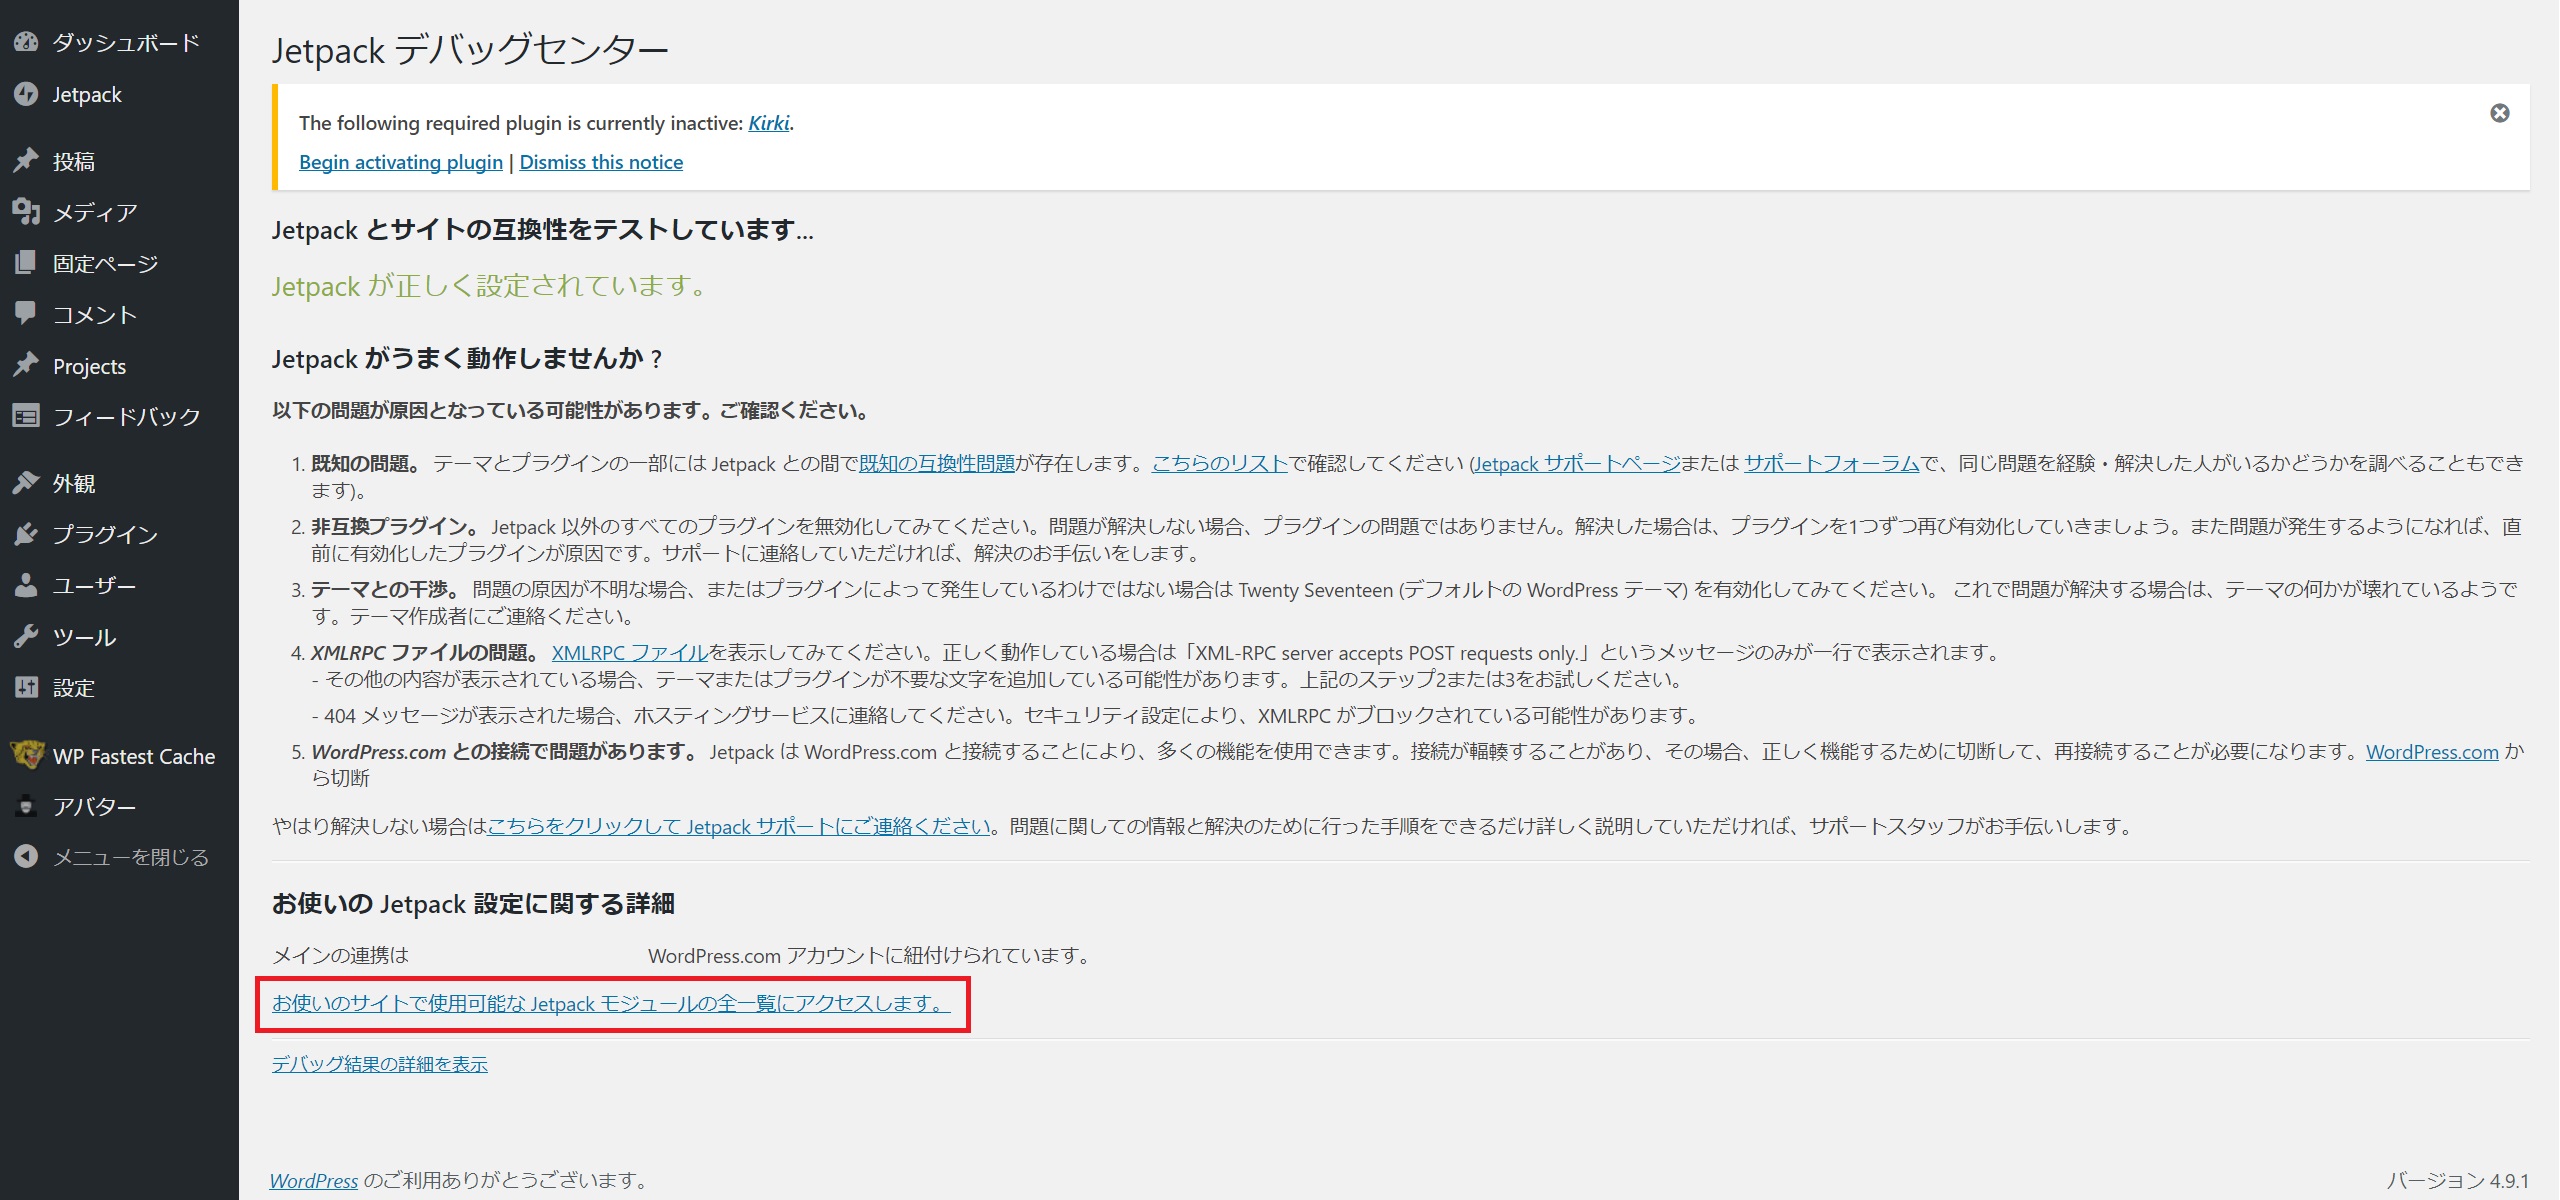The width and height of the screenshot is (2560, 1200).
Task: Click the Jetpack logo icon in sidebar
Action: 26,94
